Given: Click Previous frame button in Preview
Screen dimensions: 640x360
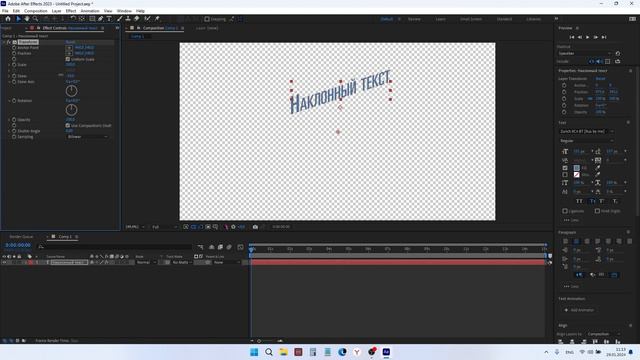Looking at the screenshot, I should [580, 37].
